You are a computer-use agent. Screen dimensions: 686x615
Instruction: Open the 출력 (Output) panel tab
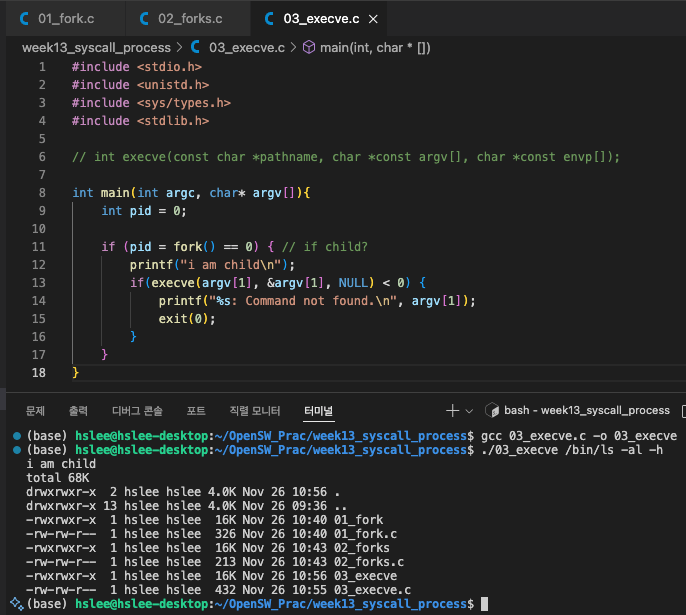(78, 411)
